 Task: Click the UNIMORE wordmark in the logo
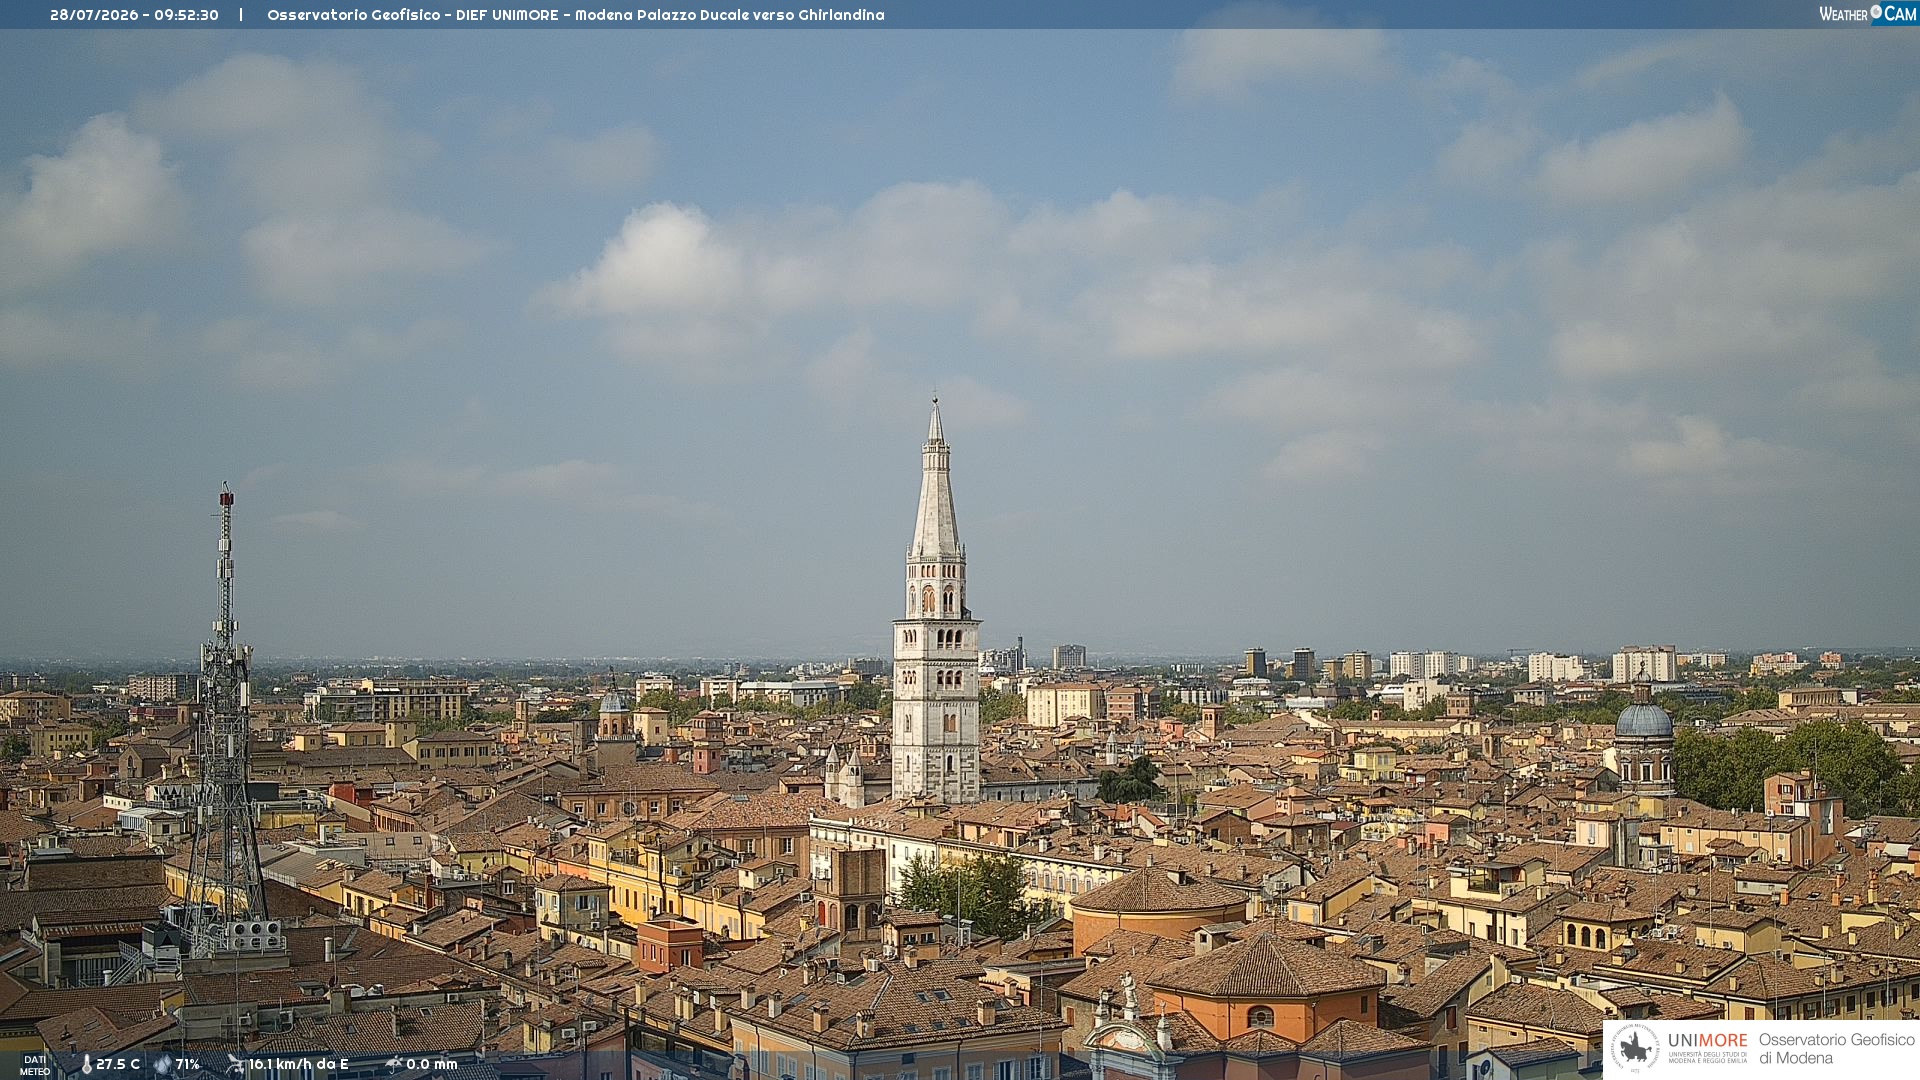[1708, 1040]
